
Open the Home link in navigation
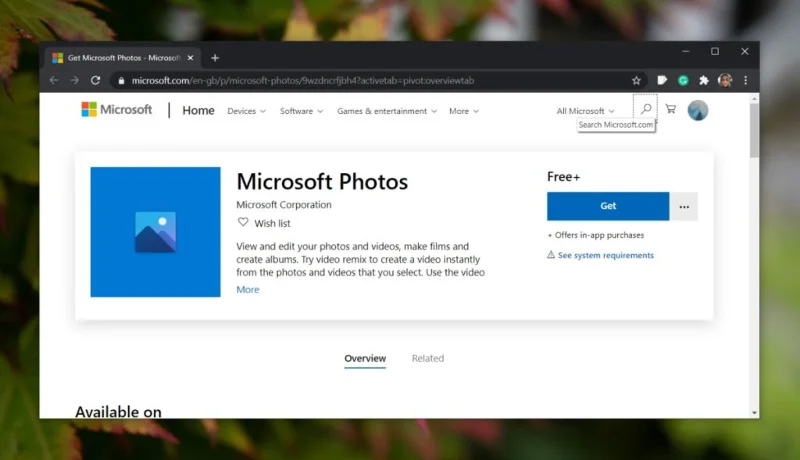click(198, 111)
